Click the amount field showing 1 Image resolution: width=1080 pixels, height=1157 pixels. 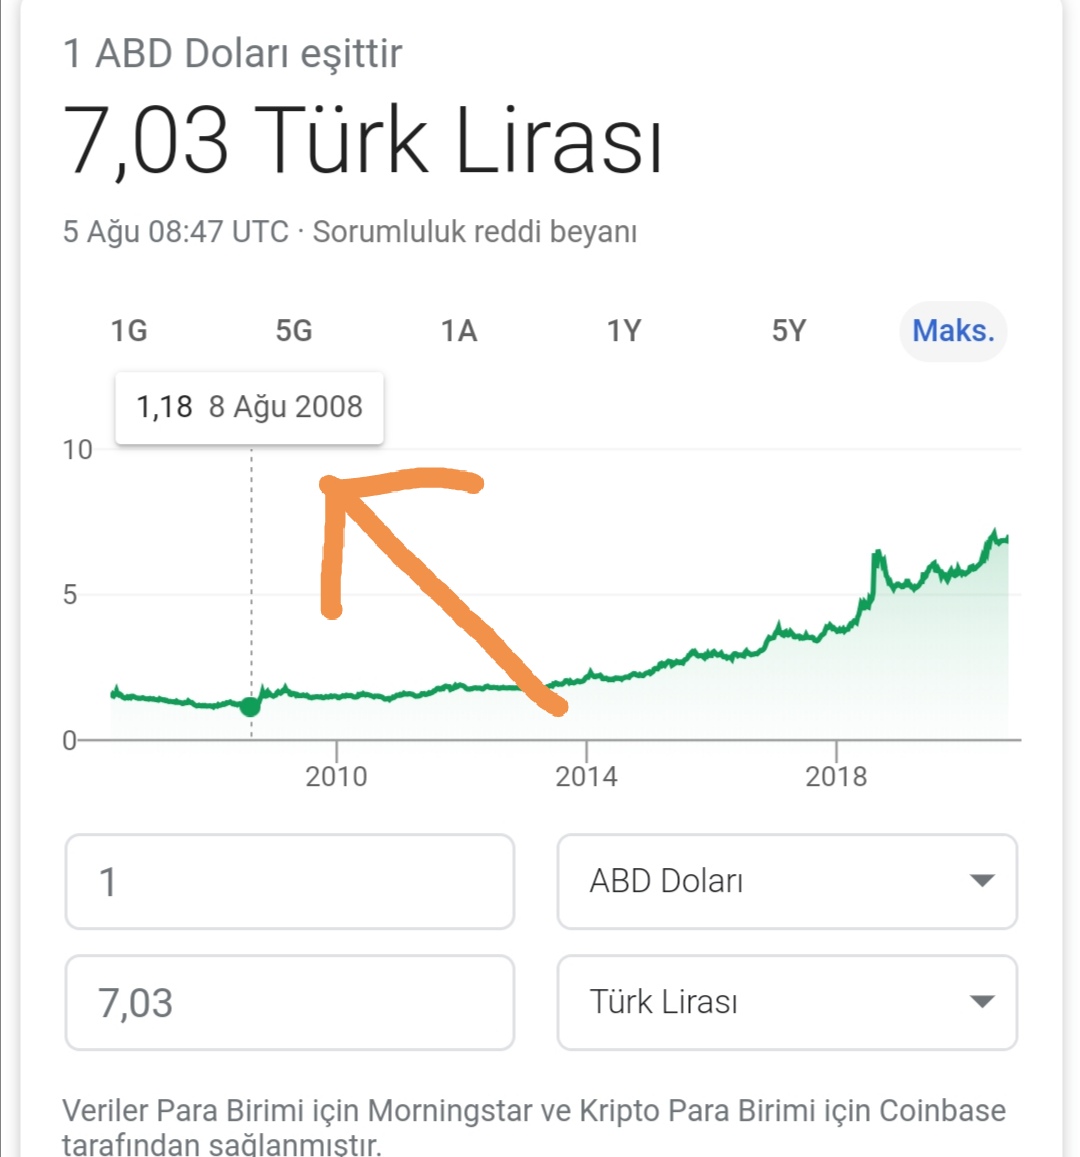290,882
